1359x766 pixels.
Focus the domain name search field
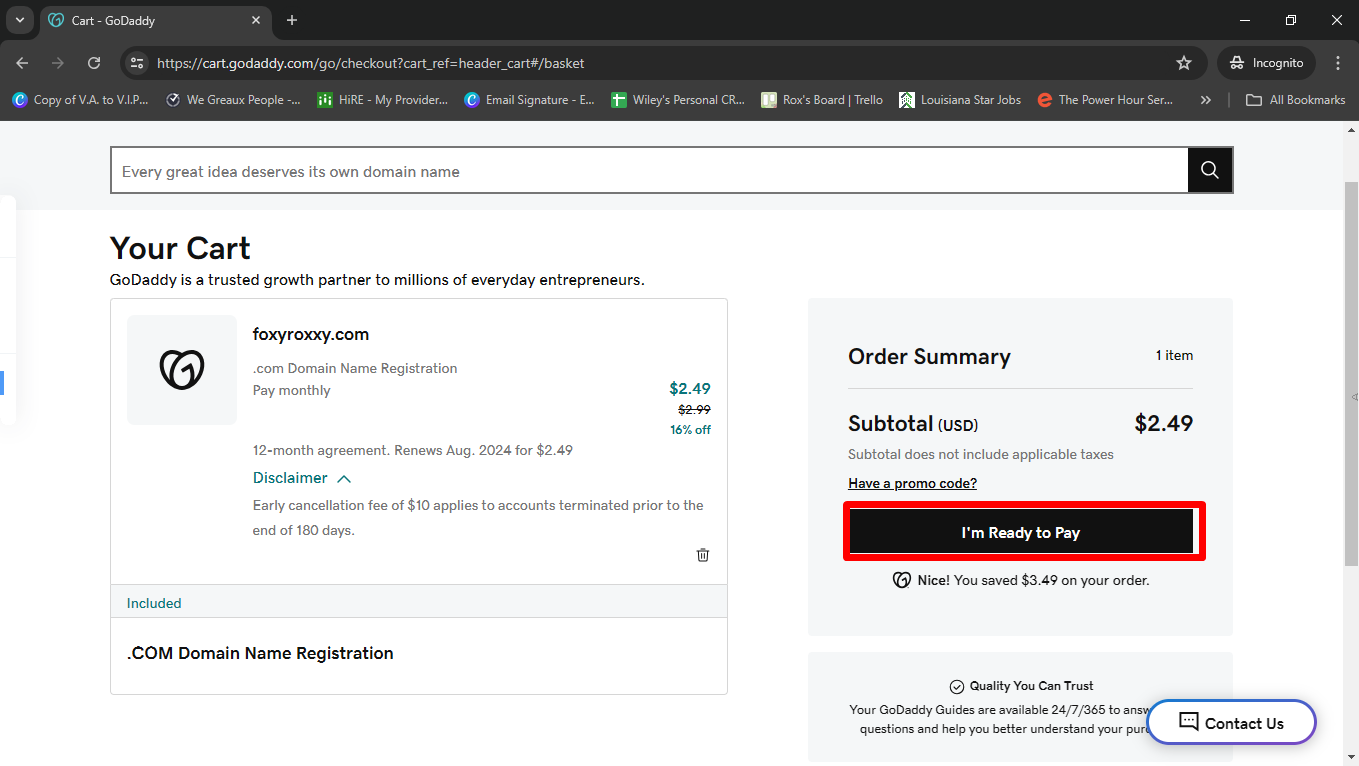[649, 171]
